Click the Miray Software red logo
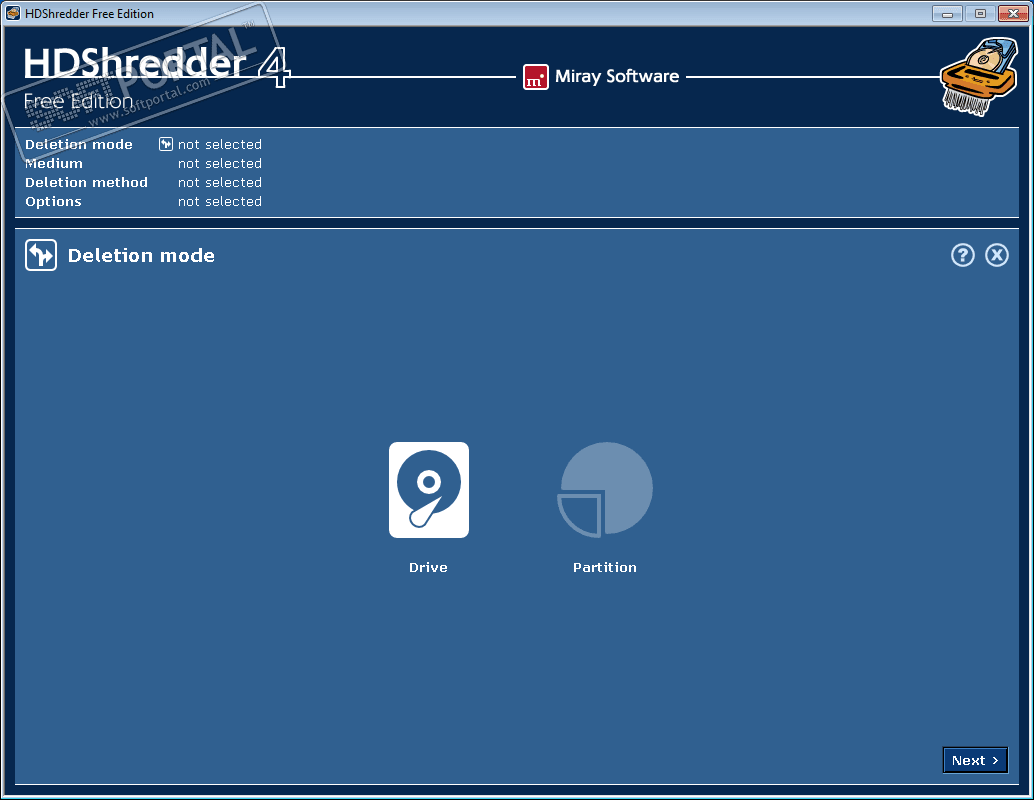The width and height of the screenshot is (1034, 800). 535,77
